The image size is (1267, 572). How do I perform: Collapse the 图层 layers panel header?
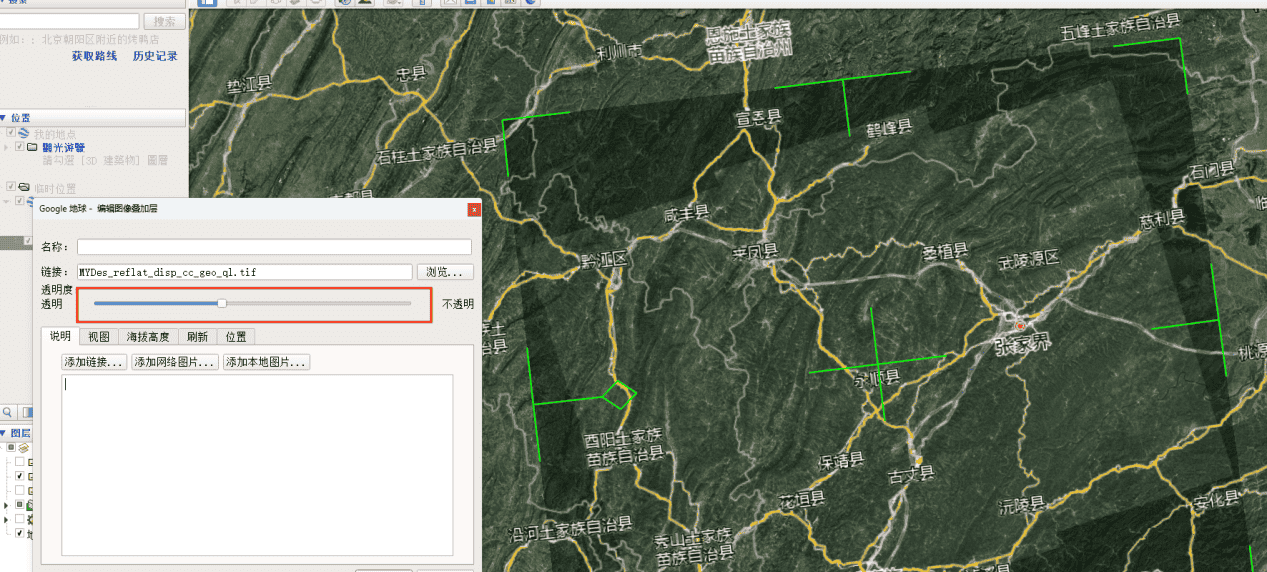[16, 433]
